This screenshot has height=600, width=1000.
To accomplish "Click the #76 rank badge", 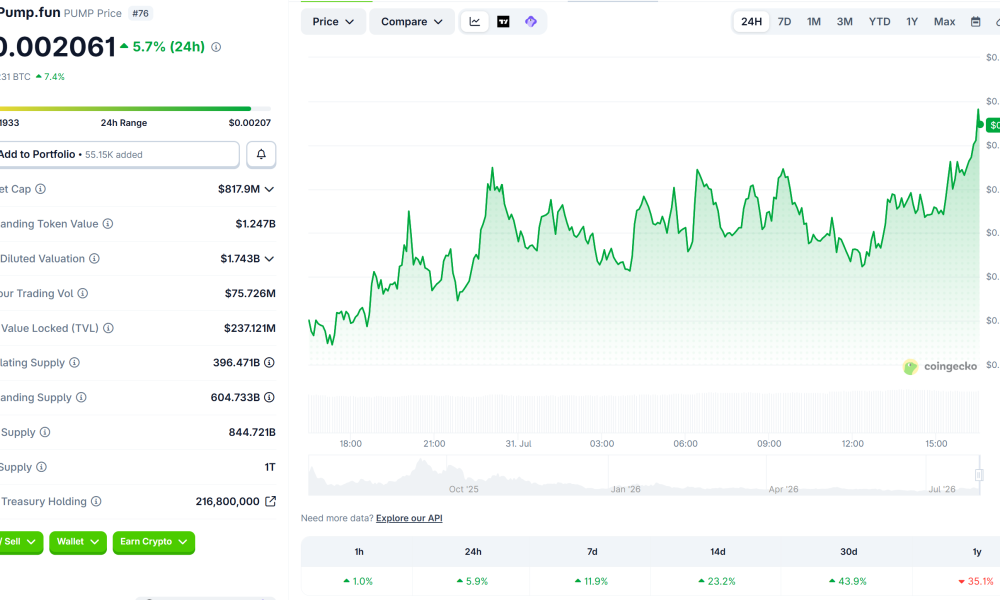I will [140, 13].
